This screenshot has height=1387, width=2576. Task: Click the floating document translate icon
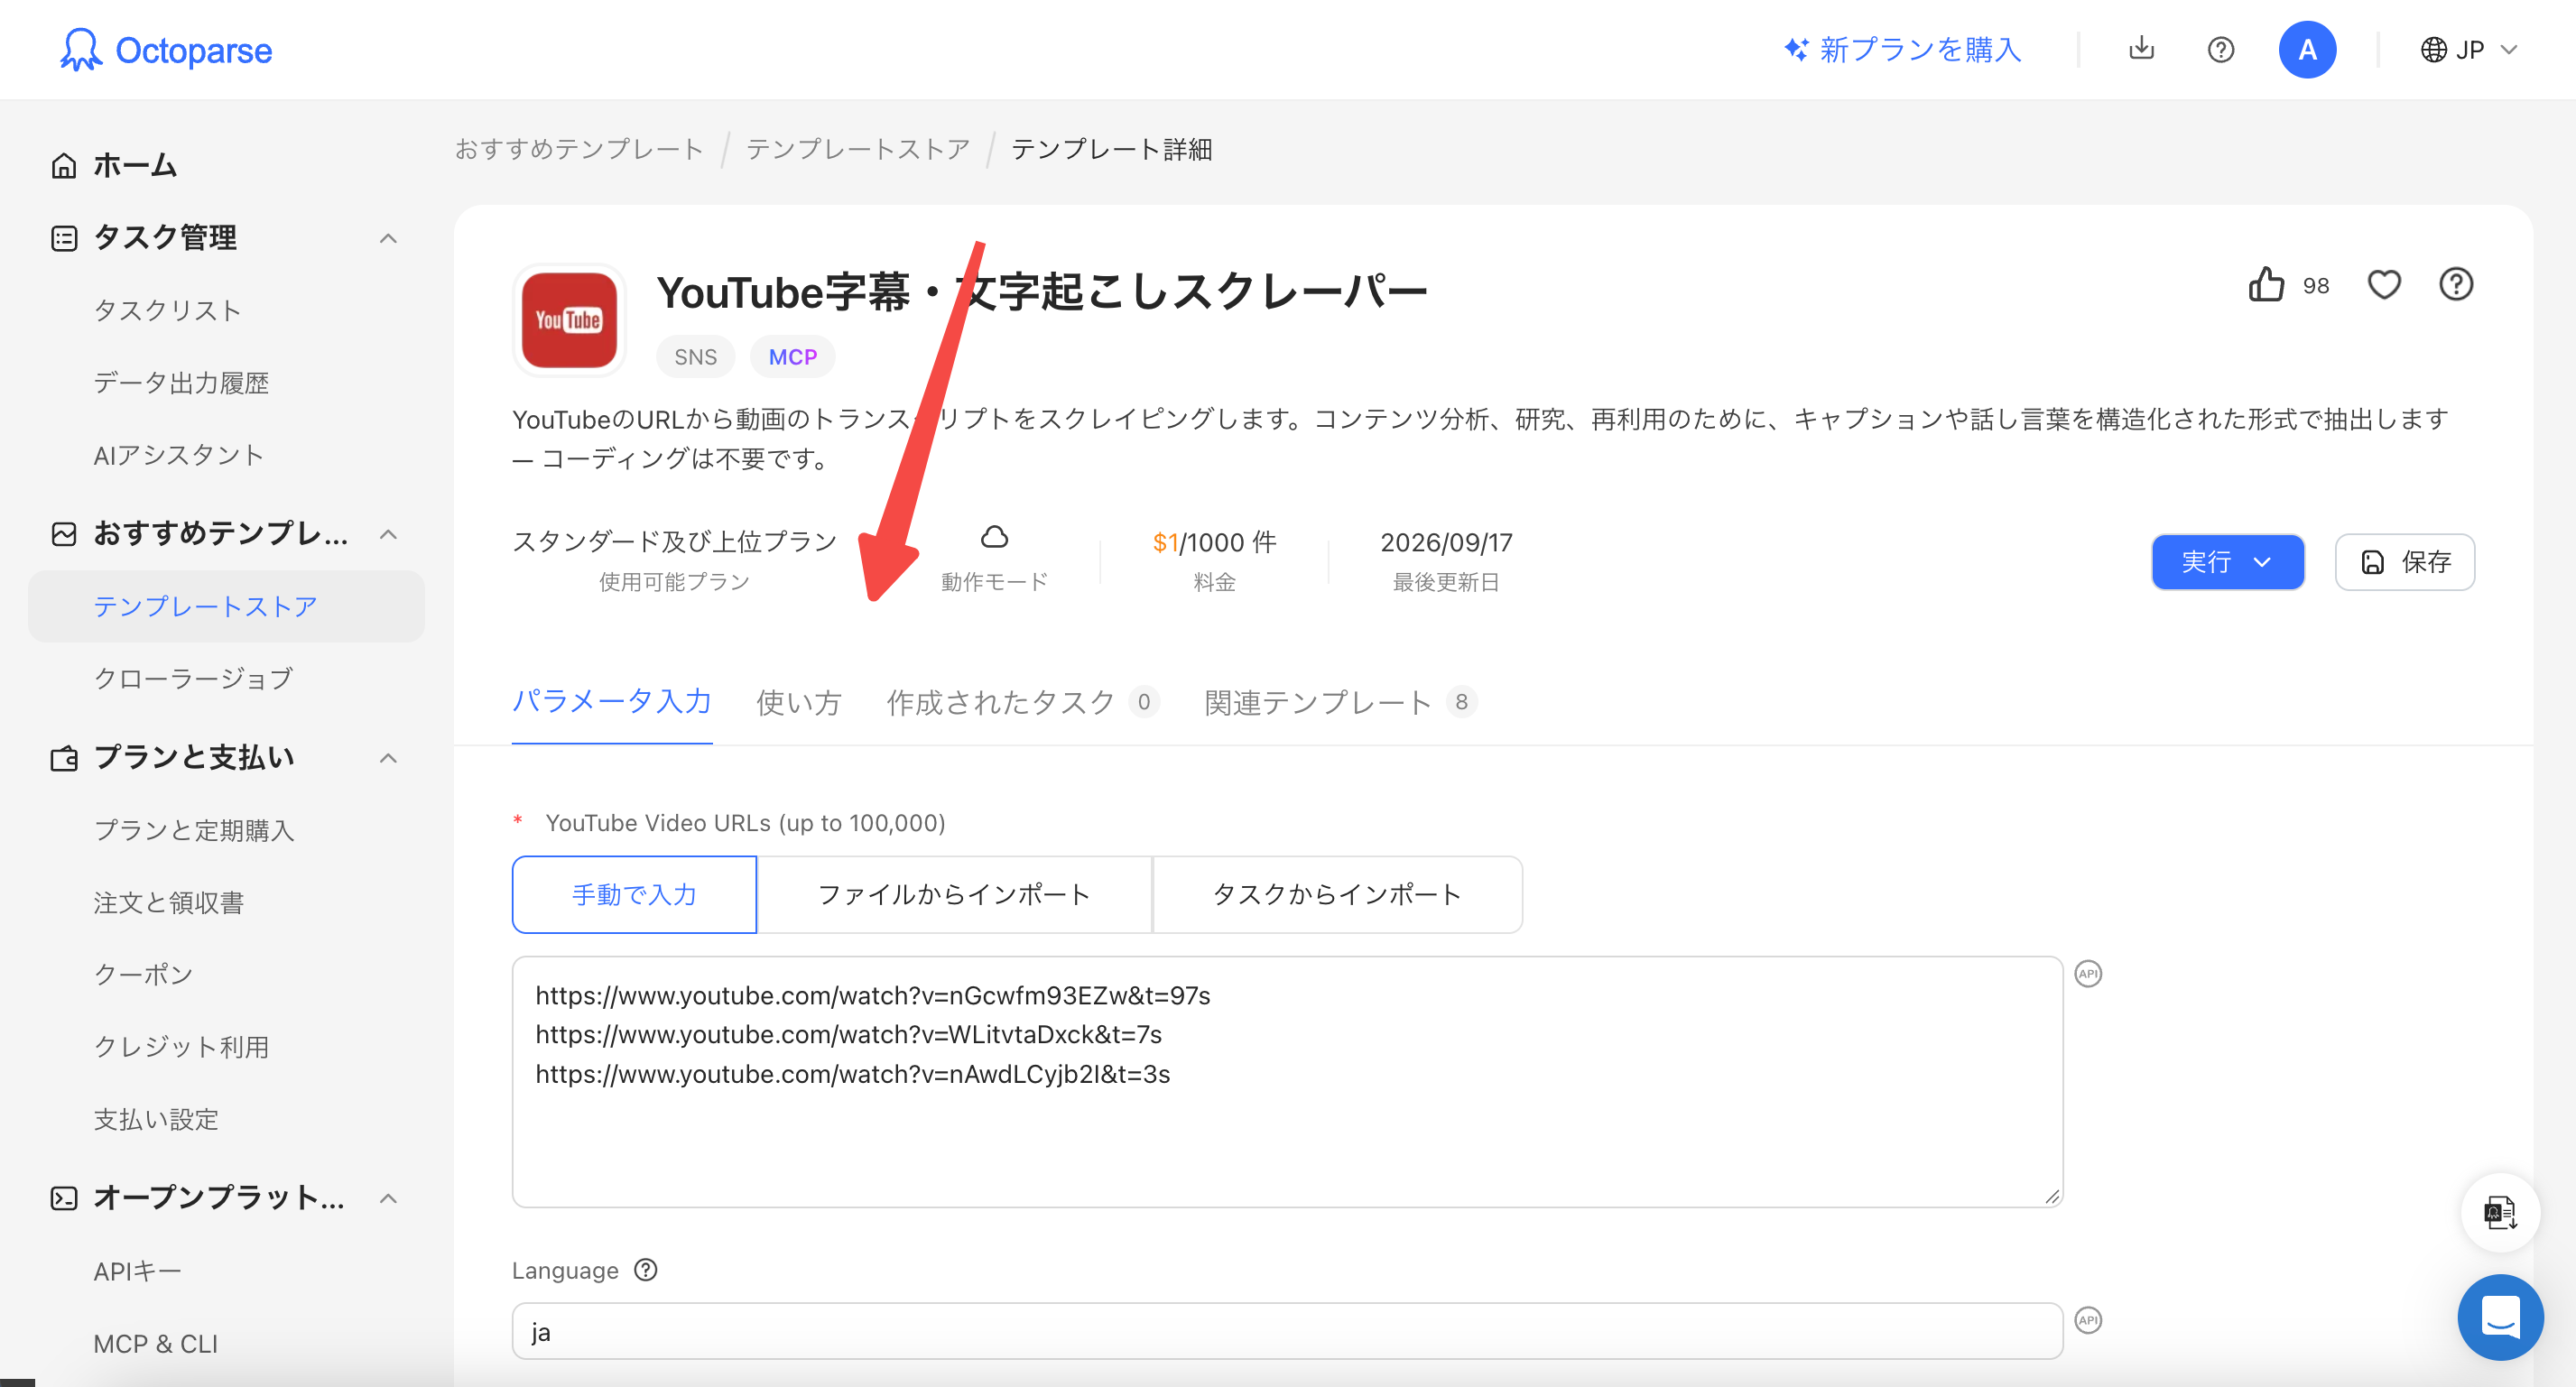click(2500, 1212)
